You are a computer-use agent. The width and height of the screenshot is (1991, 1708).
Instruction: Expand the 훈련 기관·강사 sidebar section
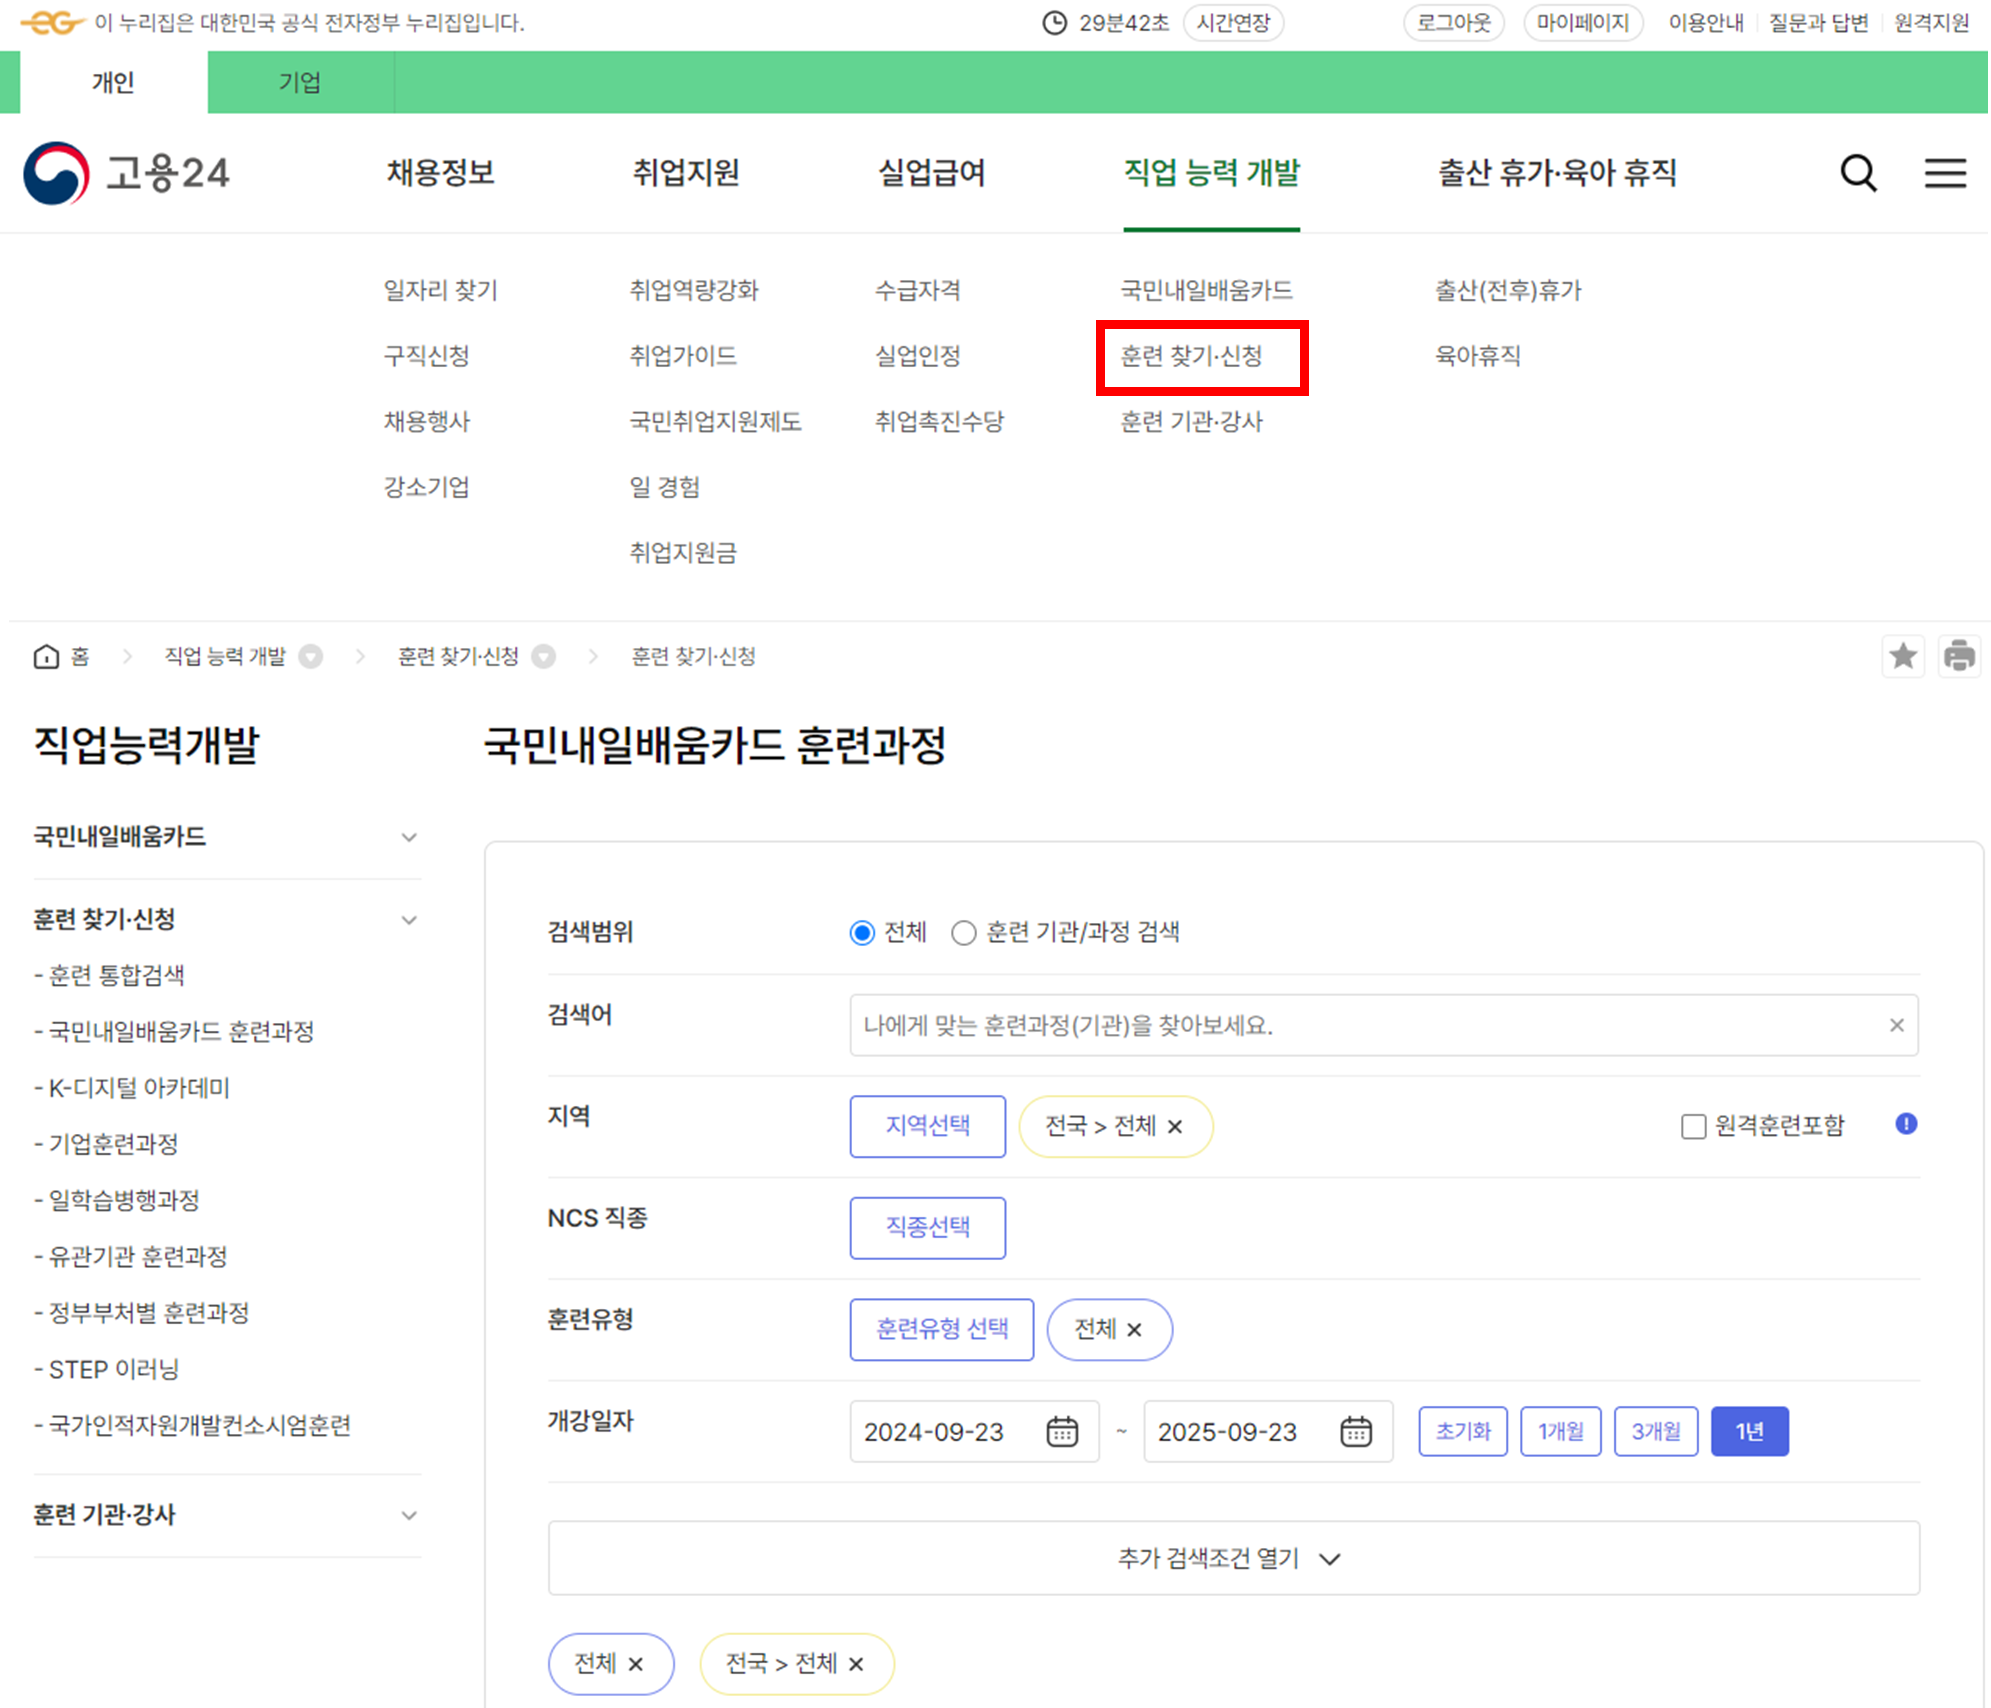pos(408,1515)
